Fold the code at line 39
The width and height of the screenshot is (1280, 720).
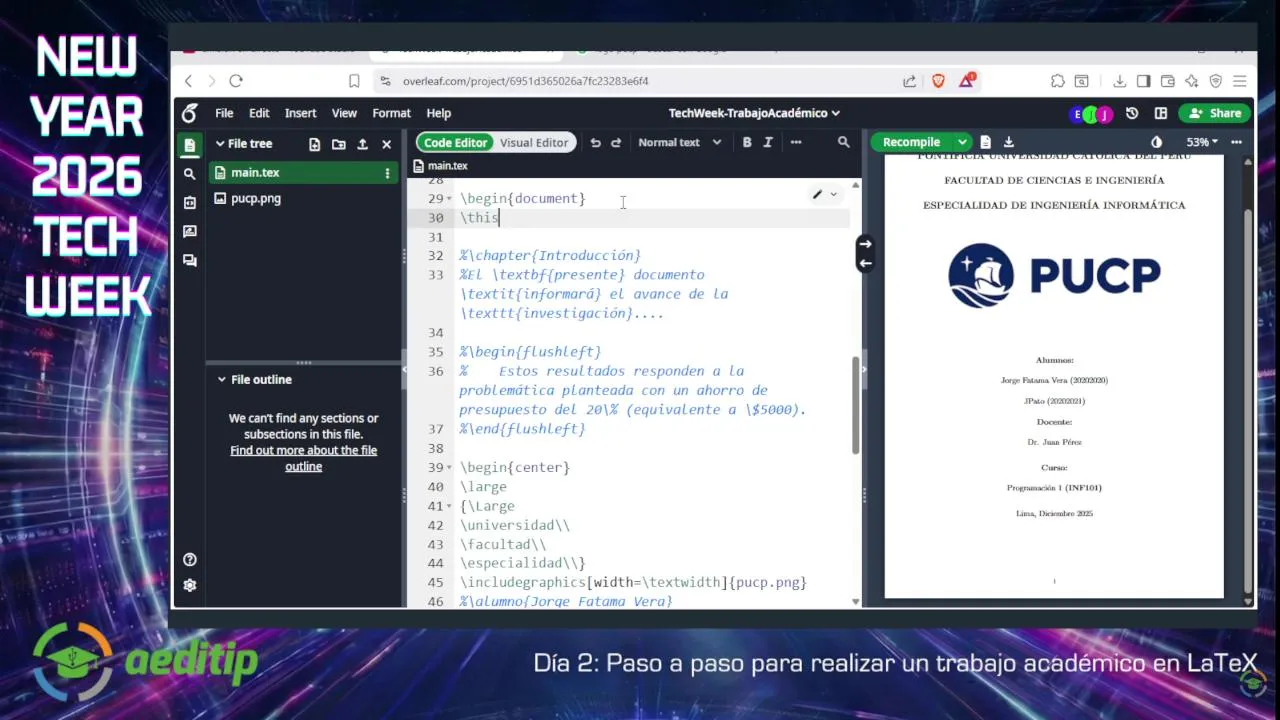click(449, 468)
